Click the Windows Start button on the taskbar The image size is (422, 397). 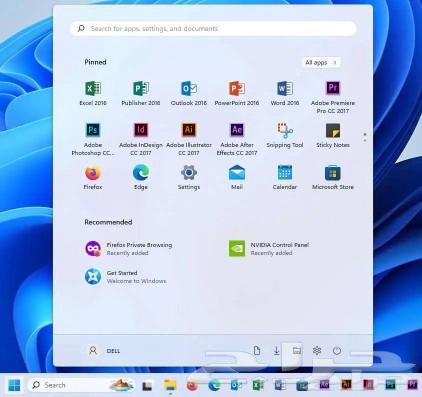[x=14, y=385]
